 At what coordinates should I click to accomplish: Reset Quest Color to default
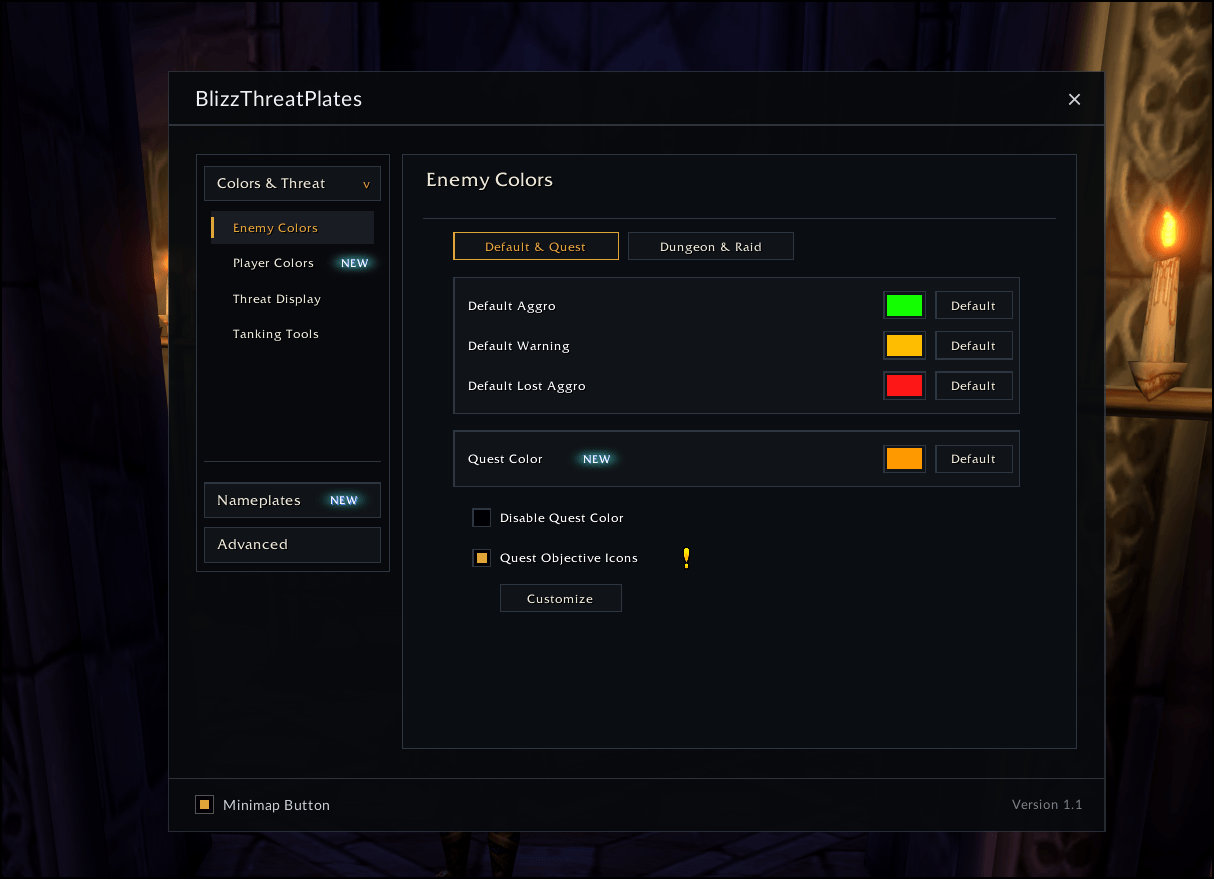click(973, 459)
